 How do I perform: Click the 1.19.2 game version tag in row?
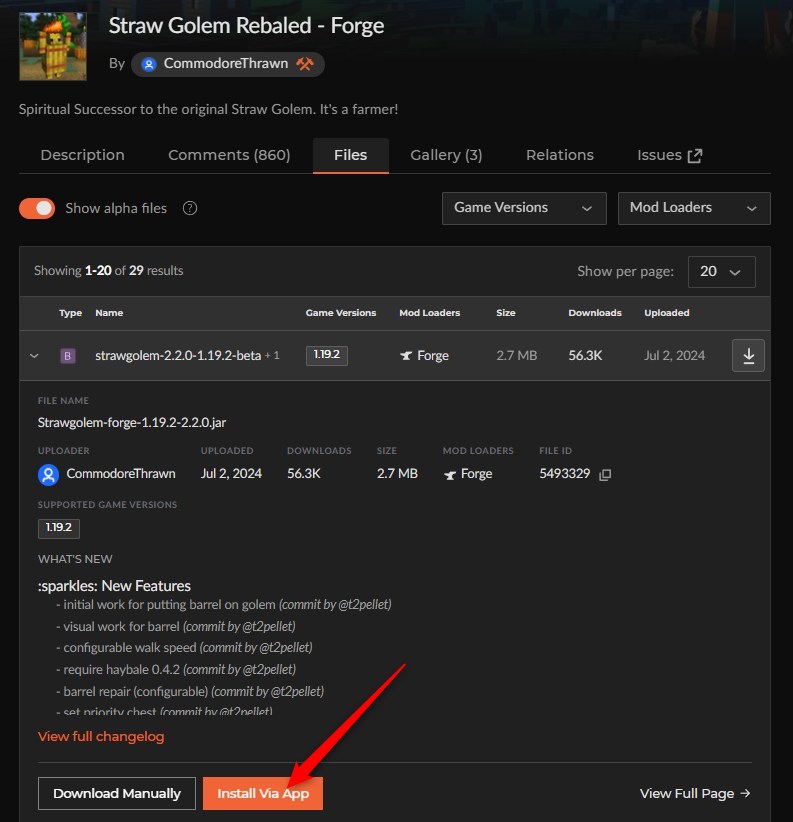click(x=327, y=355)
